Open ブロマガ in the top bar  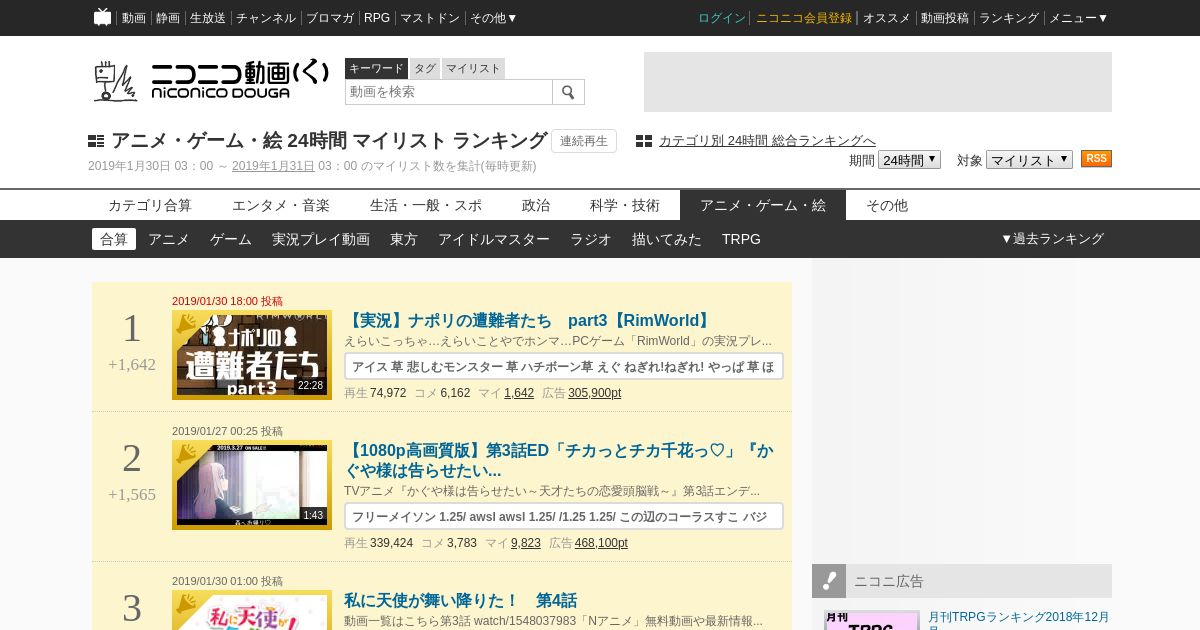click(330, 18)
